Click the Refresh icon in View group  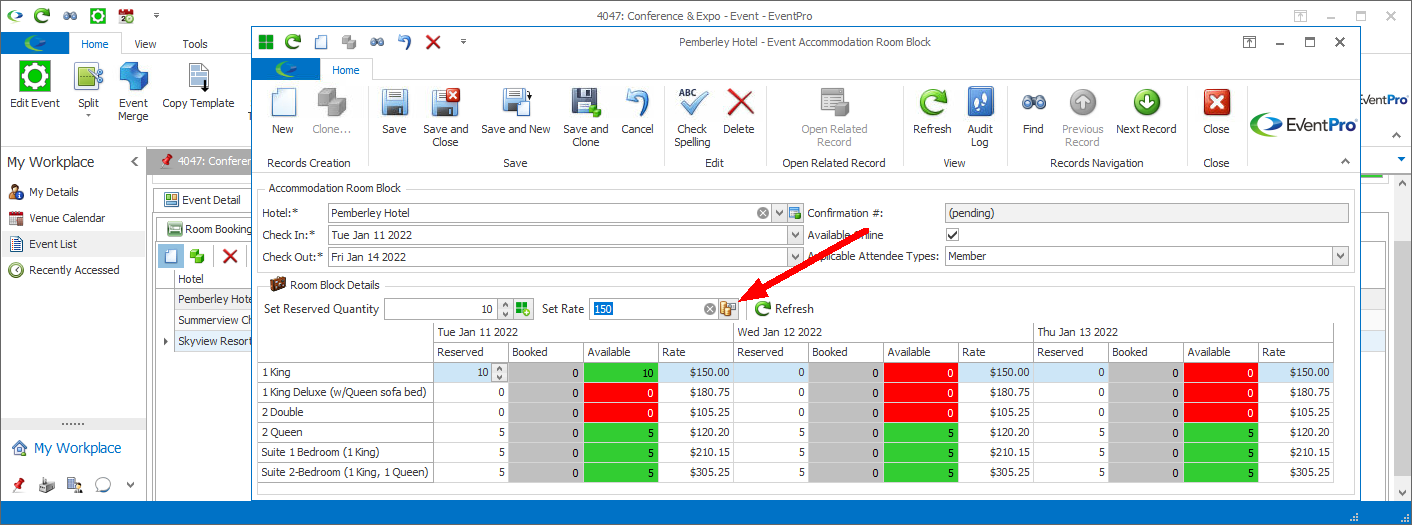pyautogui.click(x=932, y=104)
